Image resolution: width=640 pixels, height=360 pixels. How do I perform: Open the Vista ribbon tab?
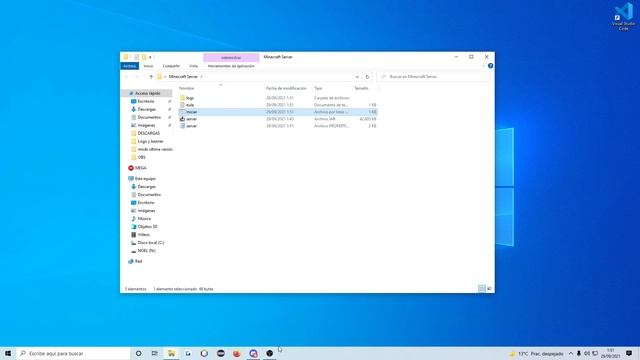point(193,66)
